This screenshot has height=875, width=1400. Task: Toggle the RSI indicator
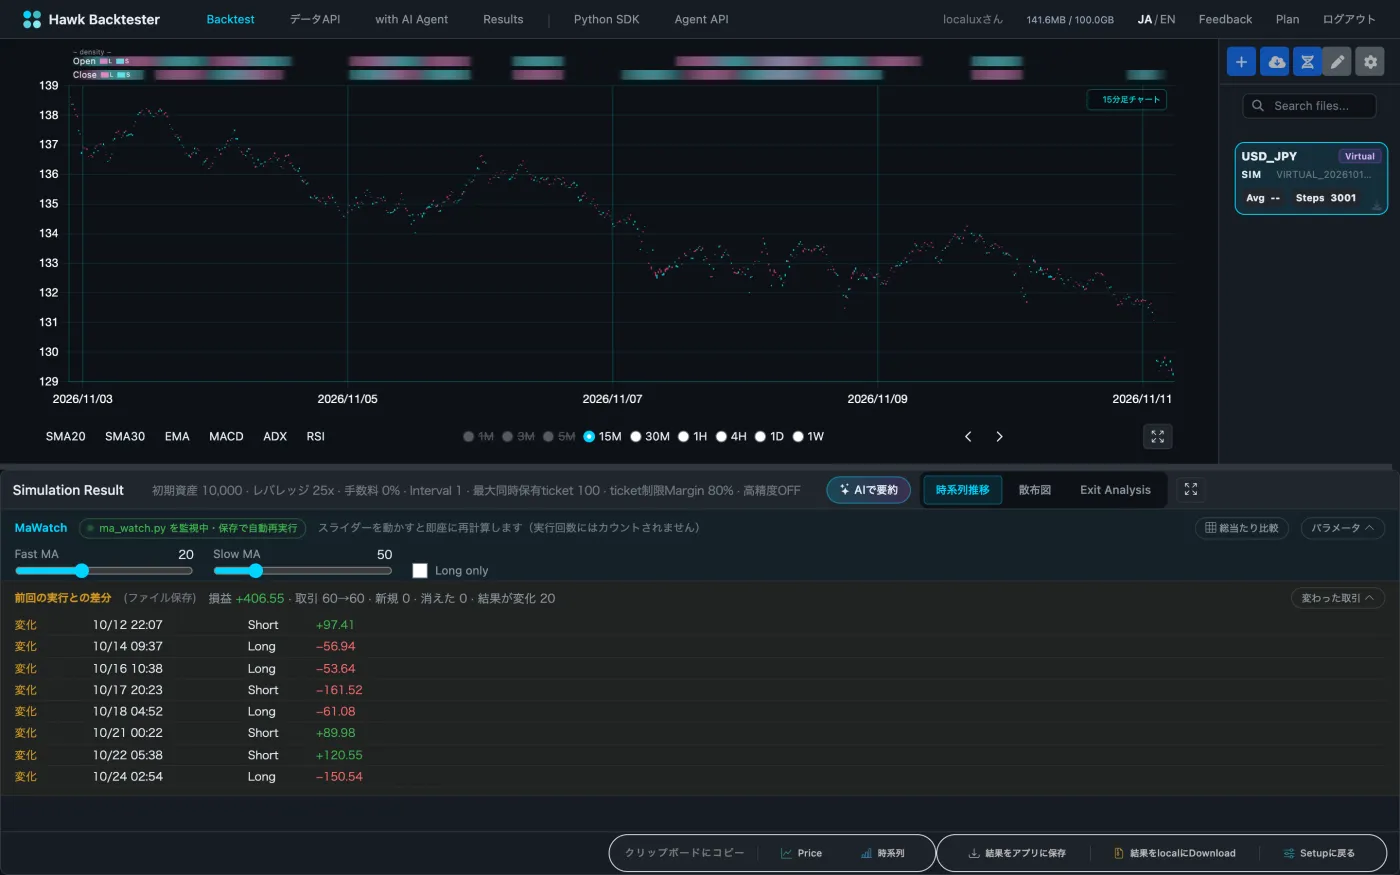coord(315,436)
